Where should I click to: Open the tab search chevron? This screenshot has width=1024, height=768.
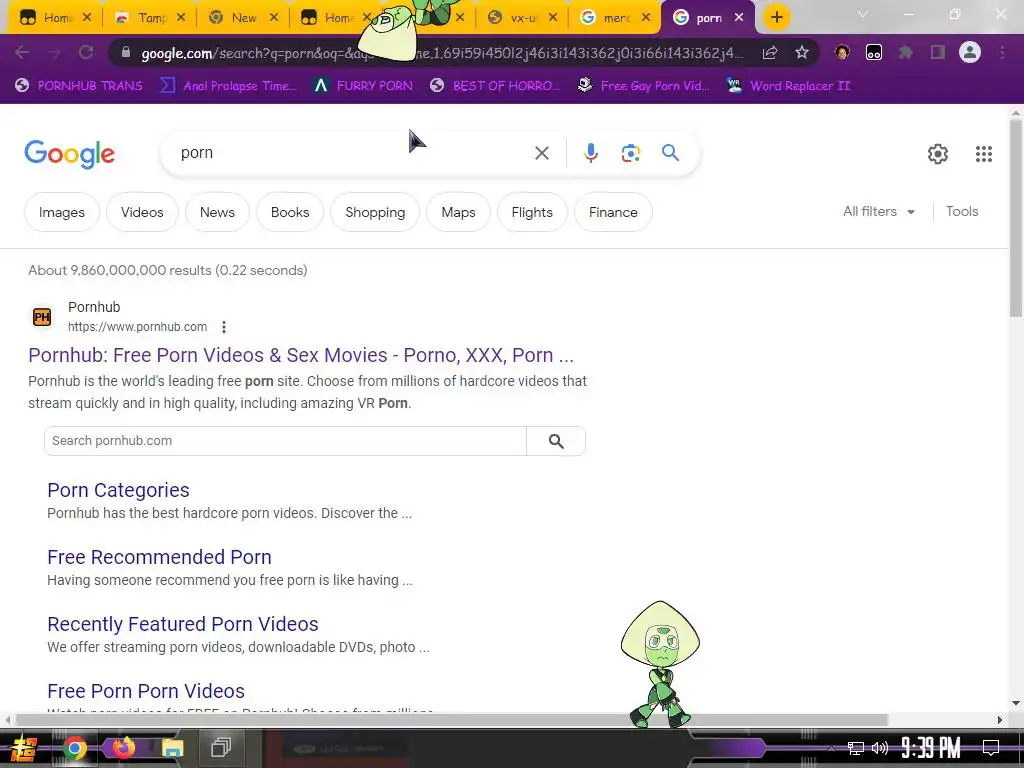(863, 14)
